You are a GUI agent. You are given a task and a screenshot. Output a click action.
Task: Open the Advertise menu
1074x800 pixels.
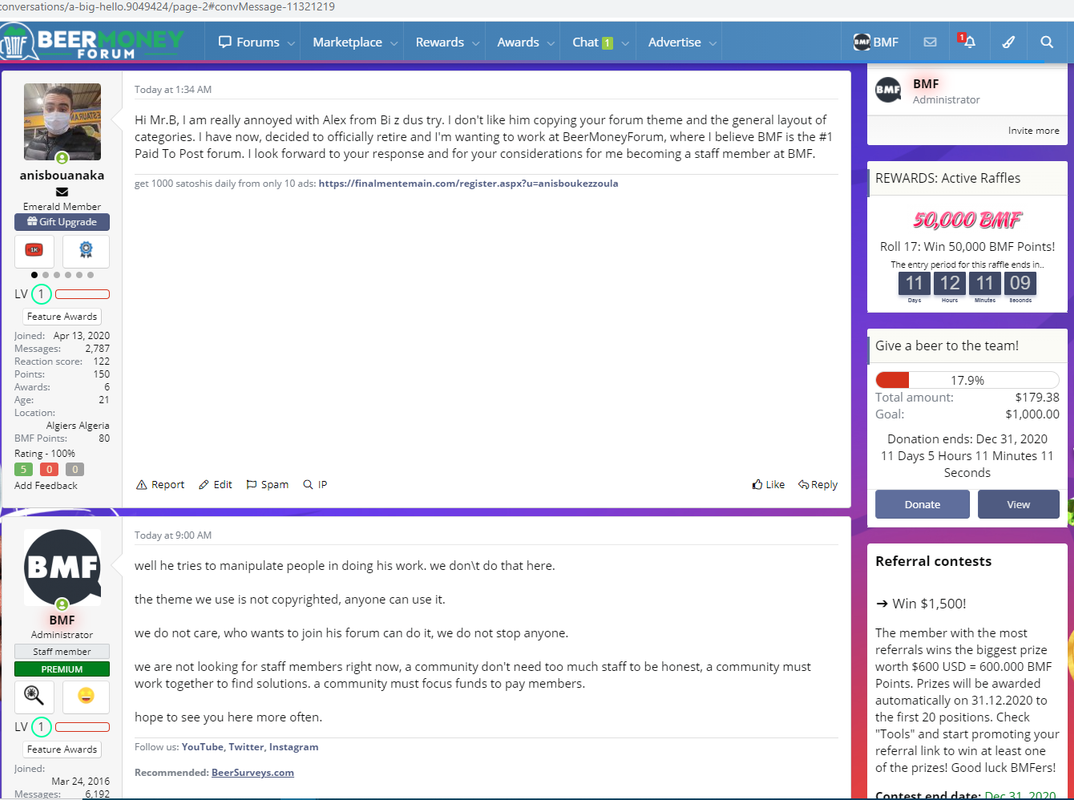click(x=675, y=42)
